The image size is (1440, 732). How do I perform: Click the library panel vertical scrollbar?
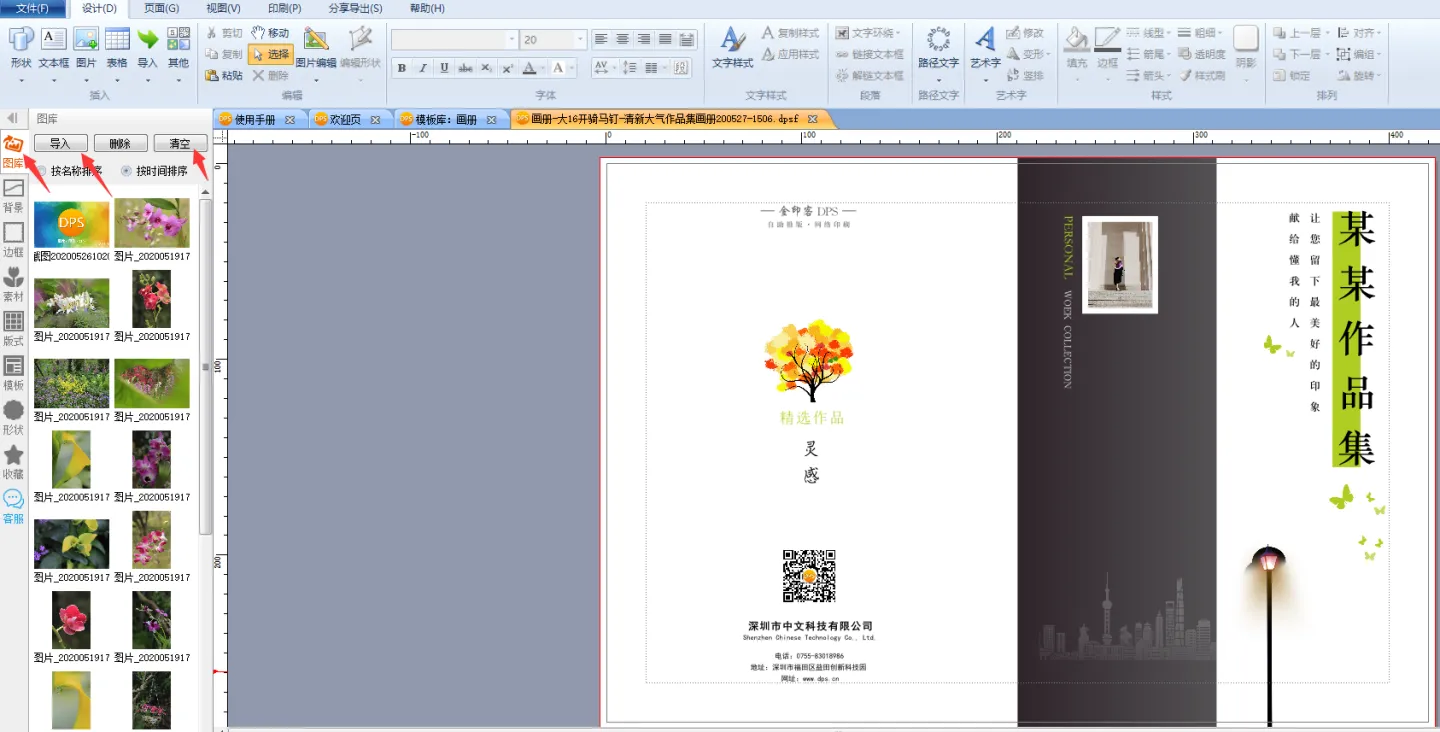coord(206,365)
